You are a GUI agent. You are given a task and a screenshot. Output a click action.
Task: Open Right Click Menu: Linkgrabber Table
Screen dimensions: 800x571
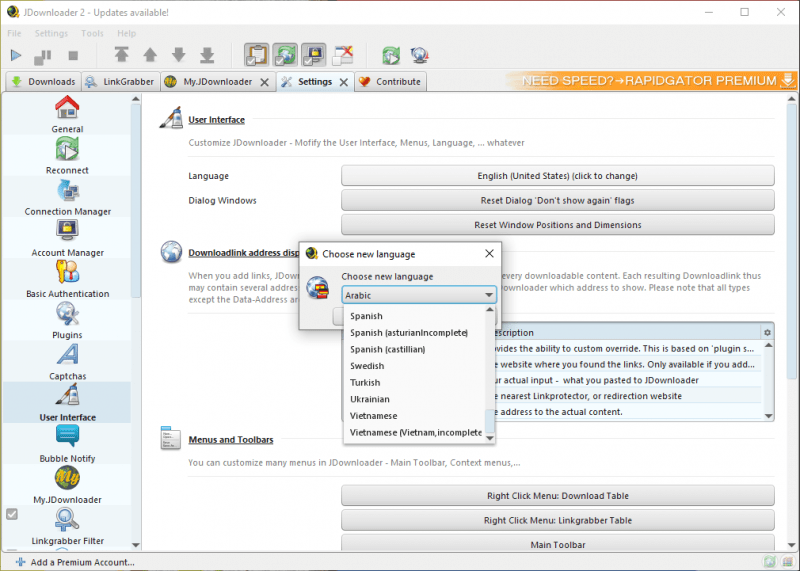click(x=558, y=520)
